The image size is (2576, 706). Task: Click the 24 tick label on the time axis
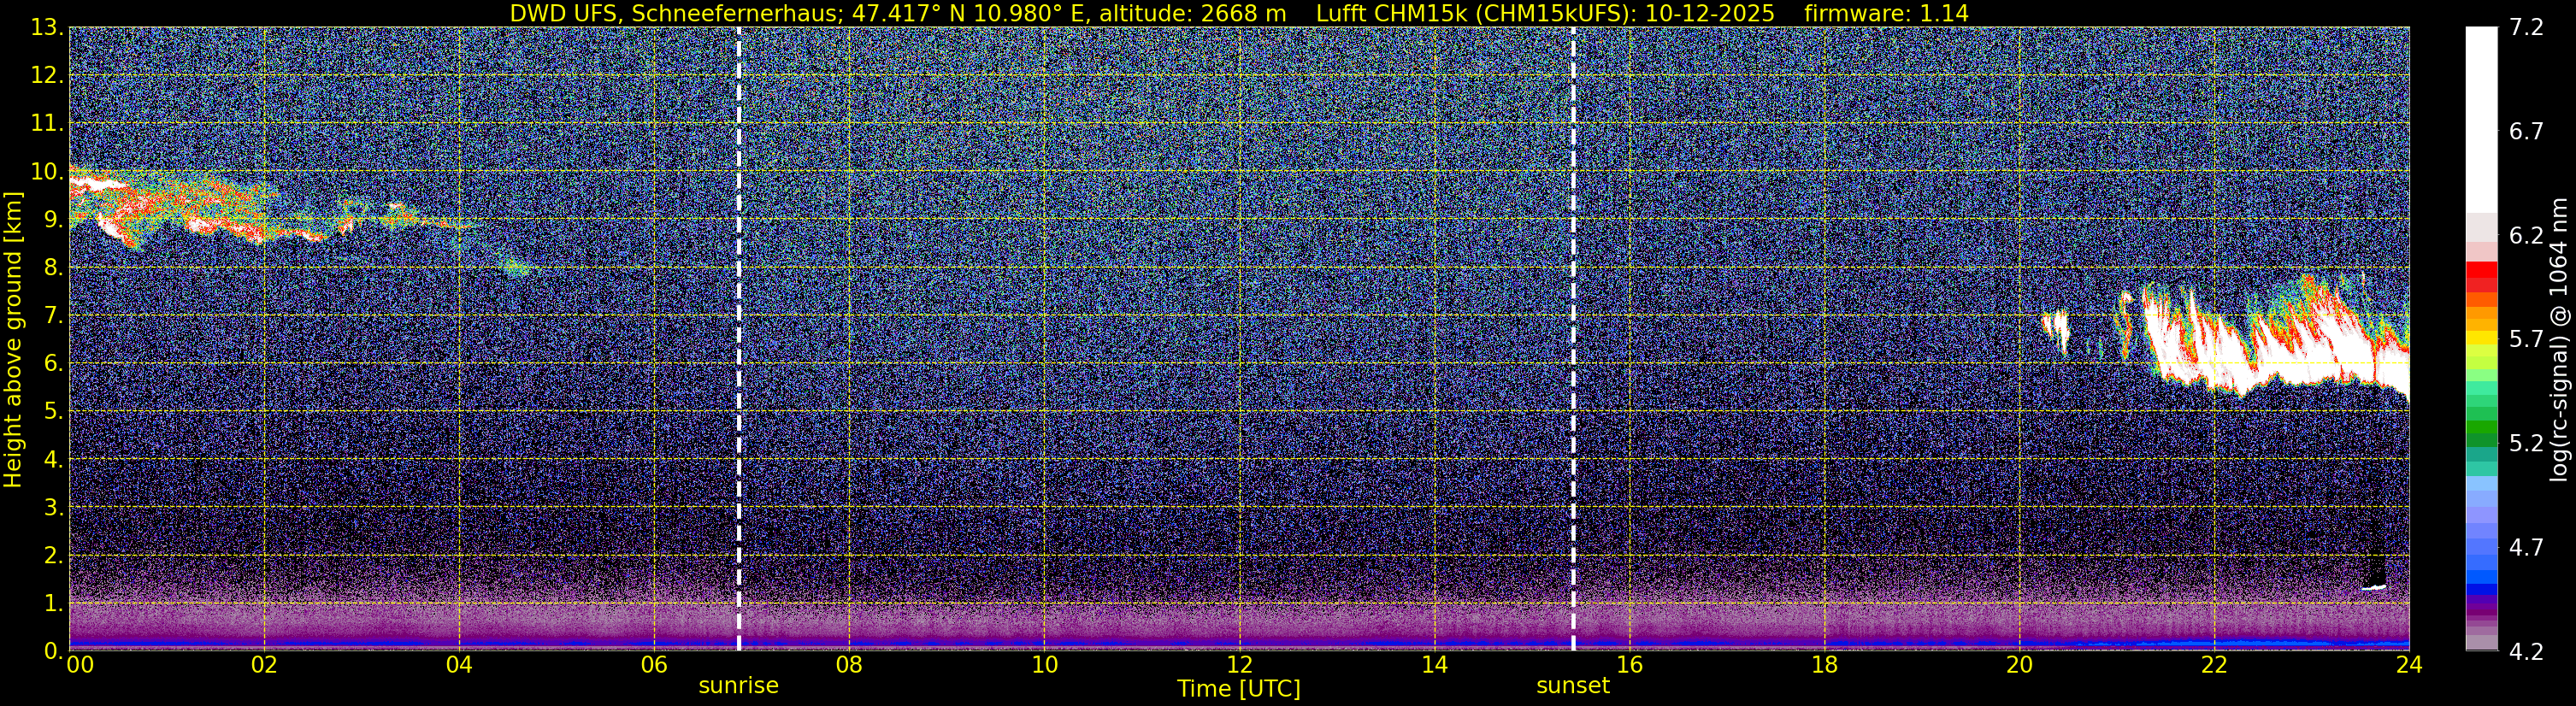tap(2409, 665)
